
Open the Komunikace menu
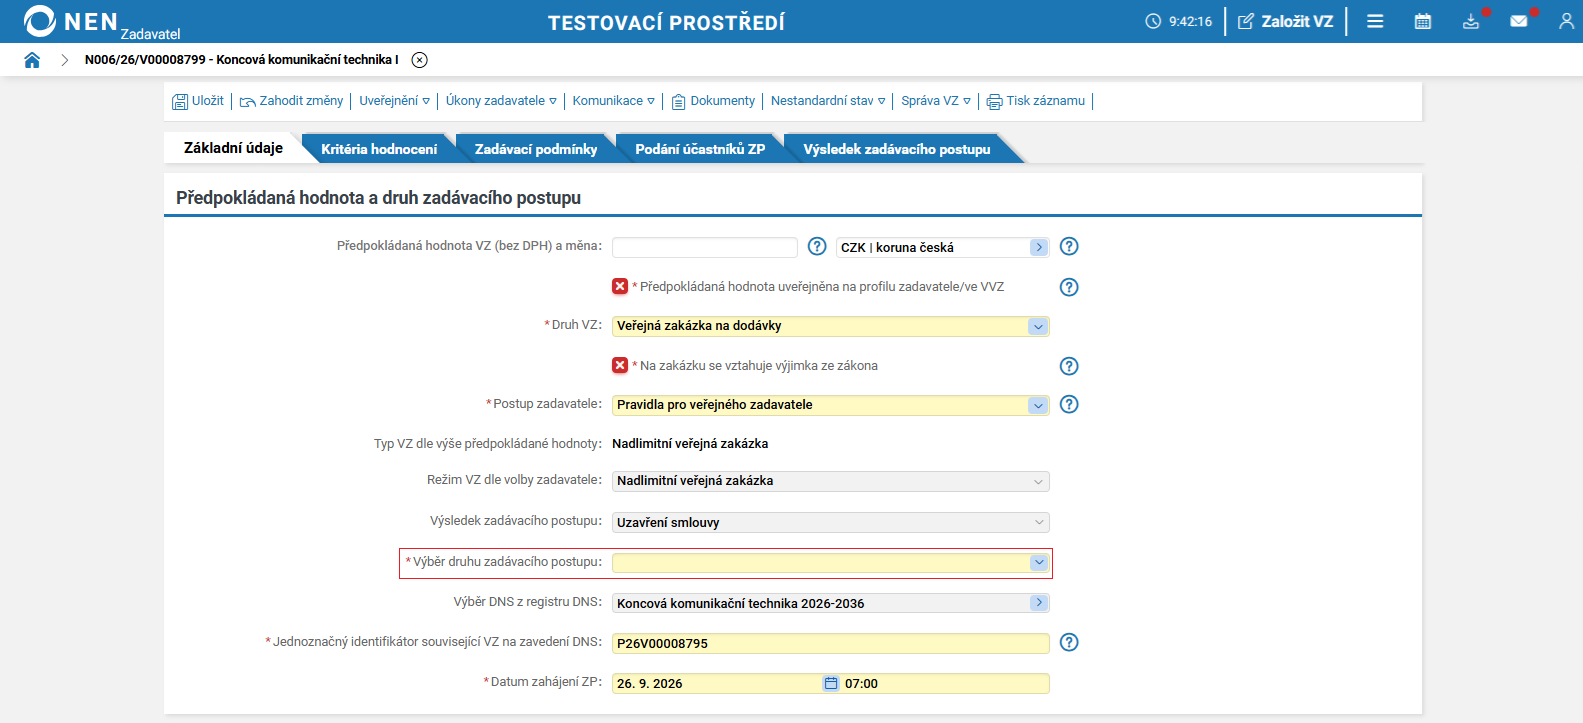[613, 101]
